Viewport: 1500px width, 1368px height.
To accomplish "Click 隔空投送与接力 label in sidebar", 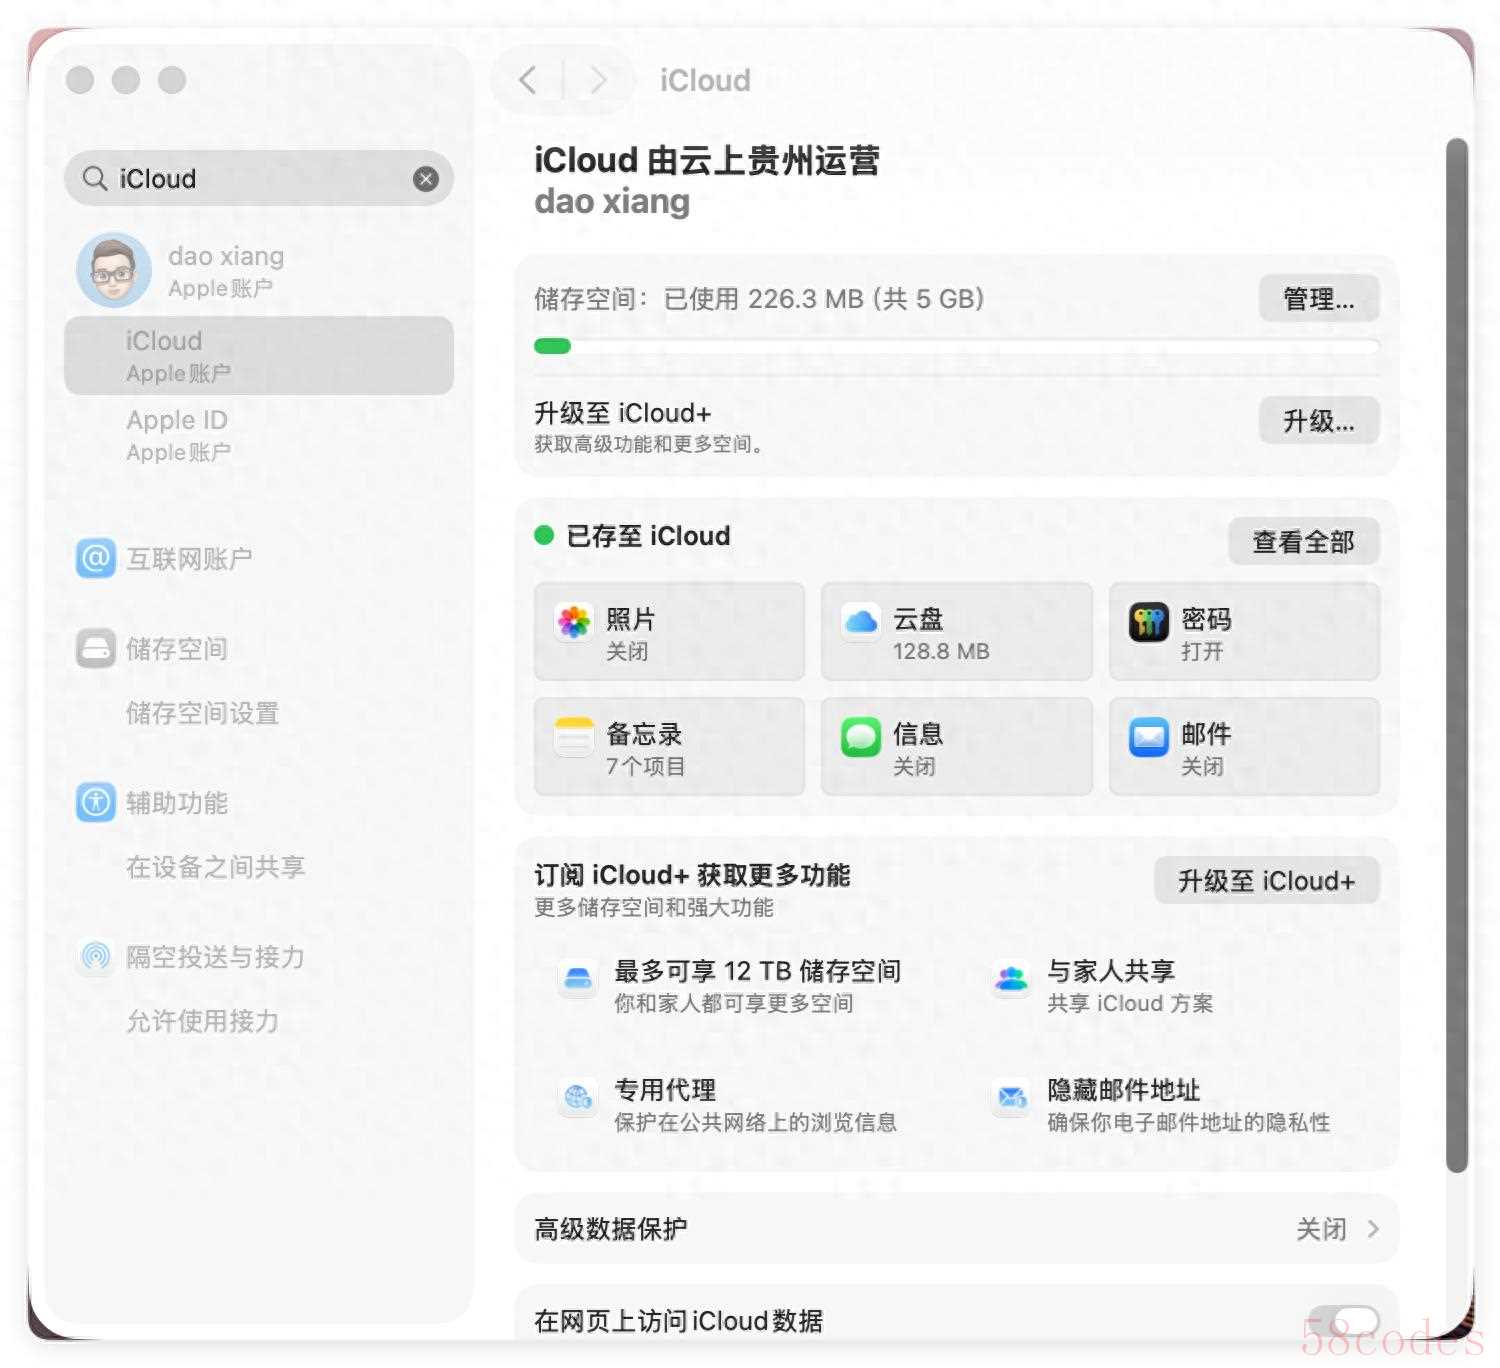I will pos(215,956).
